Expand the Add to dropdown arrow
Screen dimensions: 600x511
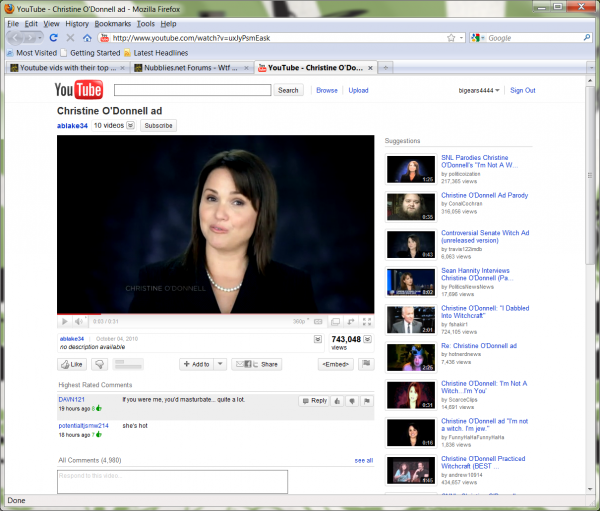220,364
